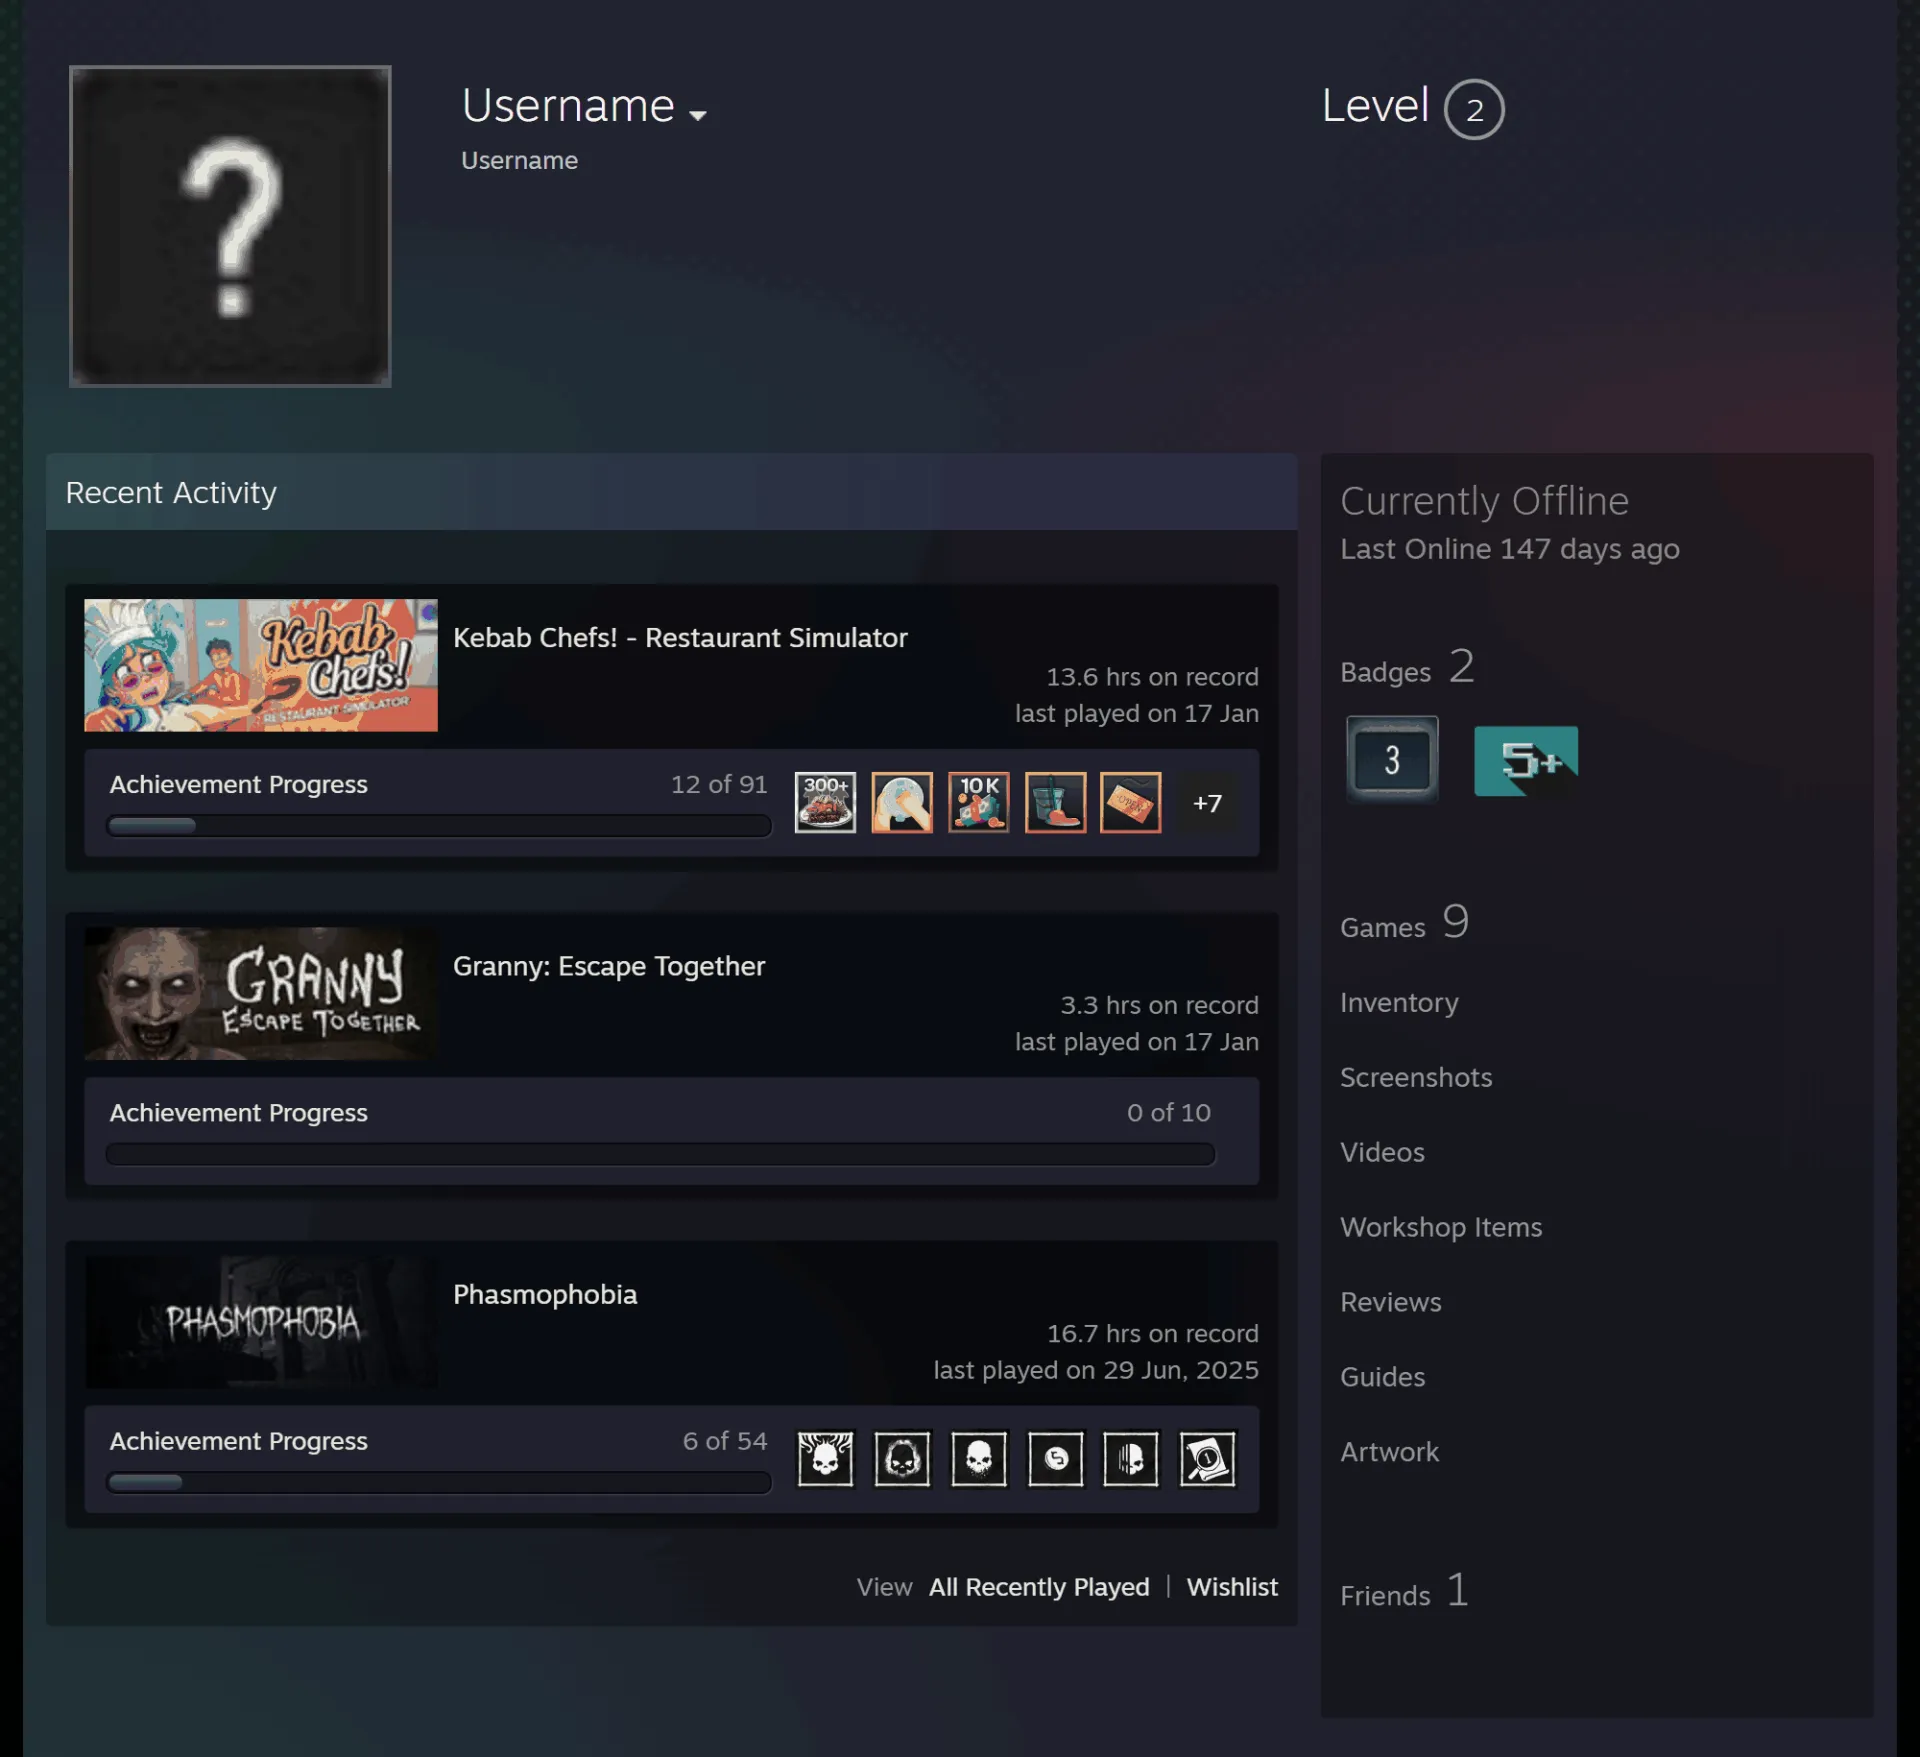Viewport: 1920px width, 1757px height.
Task: Click the orange open-sign ticket achievement icon
Action: tap(1130, 802)
